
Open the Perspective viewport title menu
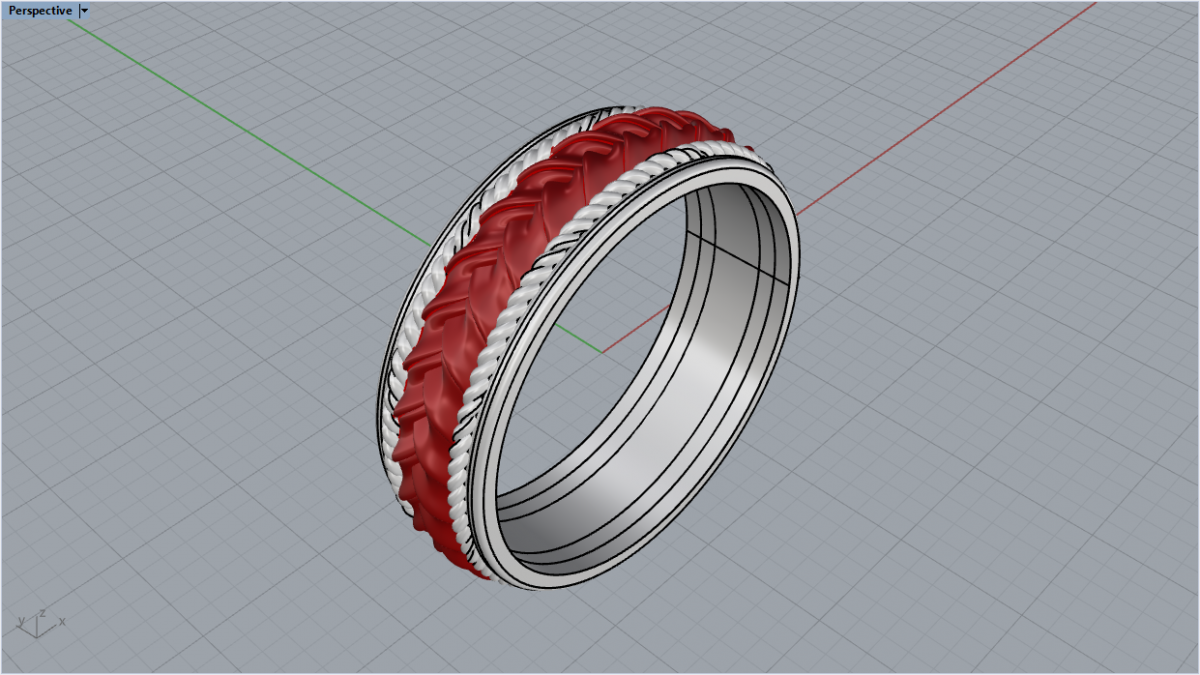point(40,11)
